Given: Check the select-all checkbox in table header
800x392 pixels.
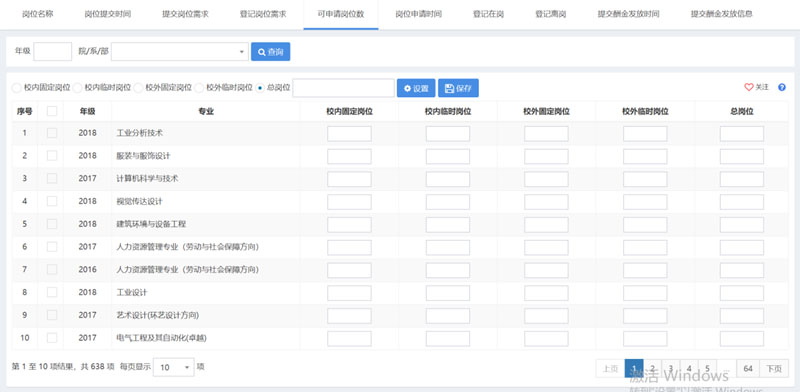Looking at the screenshot, I should tap(52, 111).
